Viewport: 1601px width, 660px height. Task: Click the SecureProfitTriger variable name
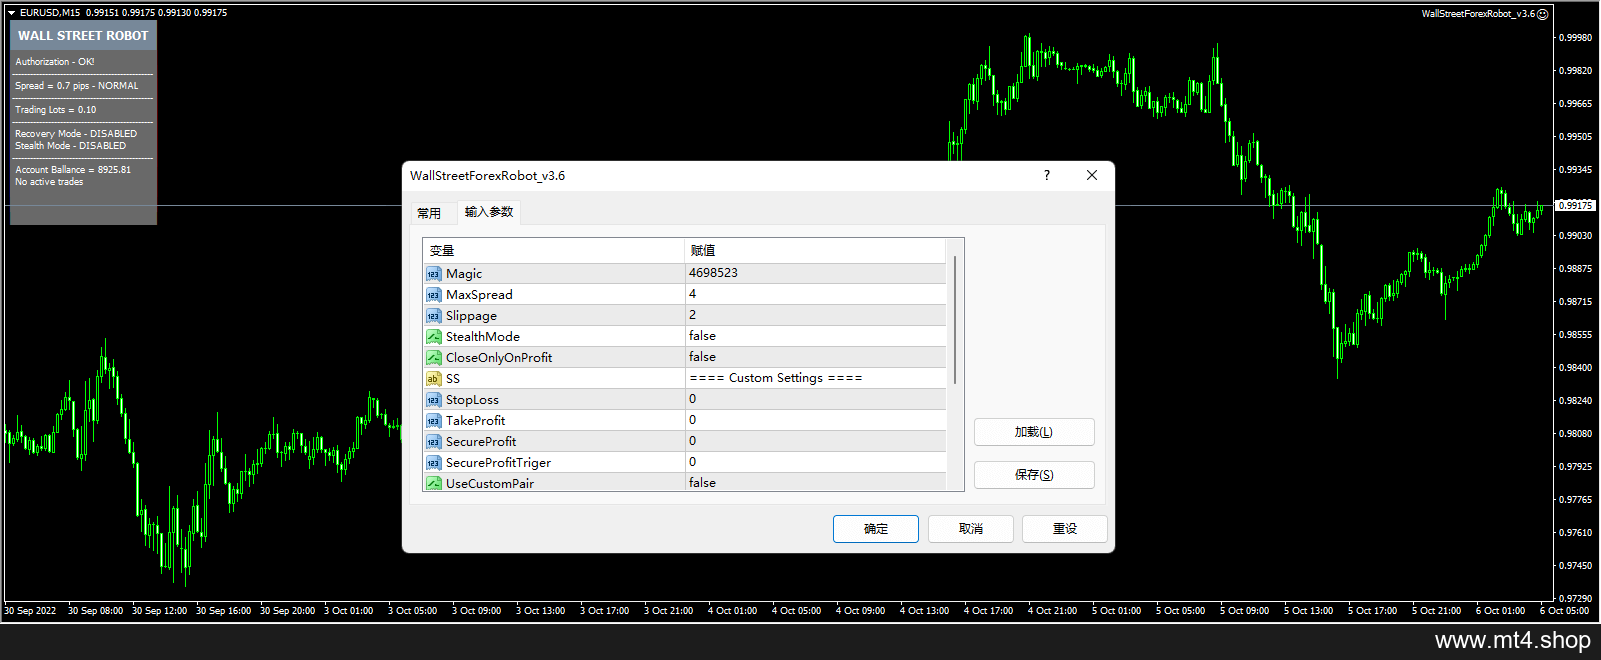pos(498,463)
